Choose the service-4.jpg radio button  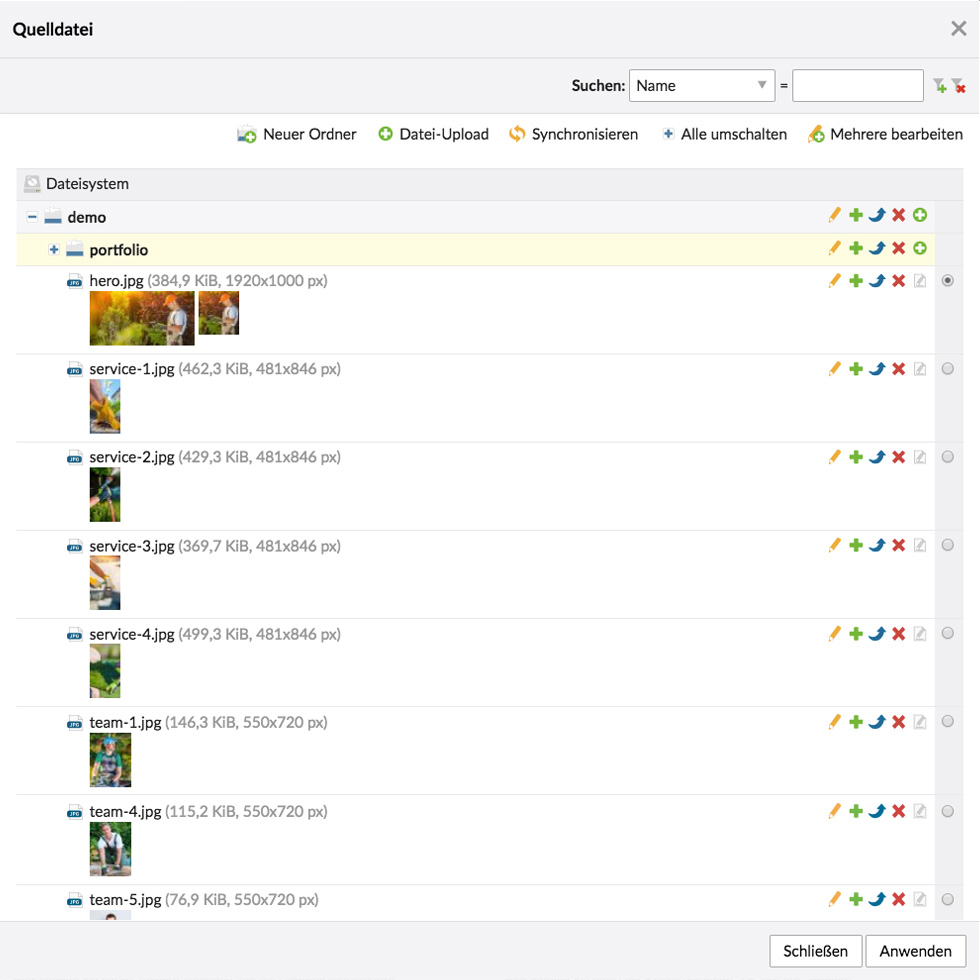pos(948,633)
